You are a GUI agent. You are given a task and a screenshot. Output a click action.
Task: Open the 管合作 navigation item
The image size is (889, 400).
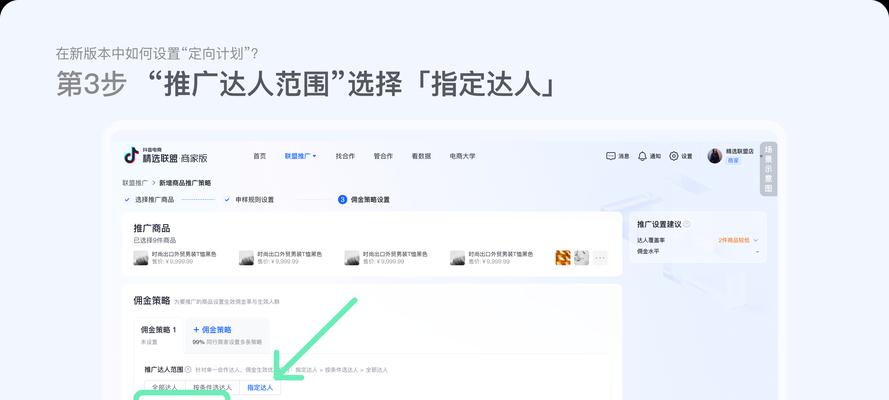point(383,156)
